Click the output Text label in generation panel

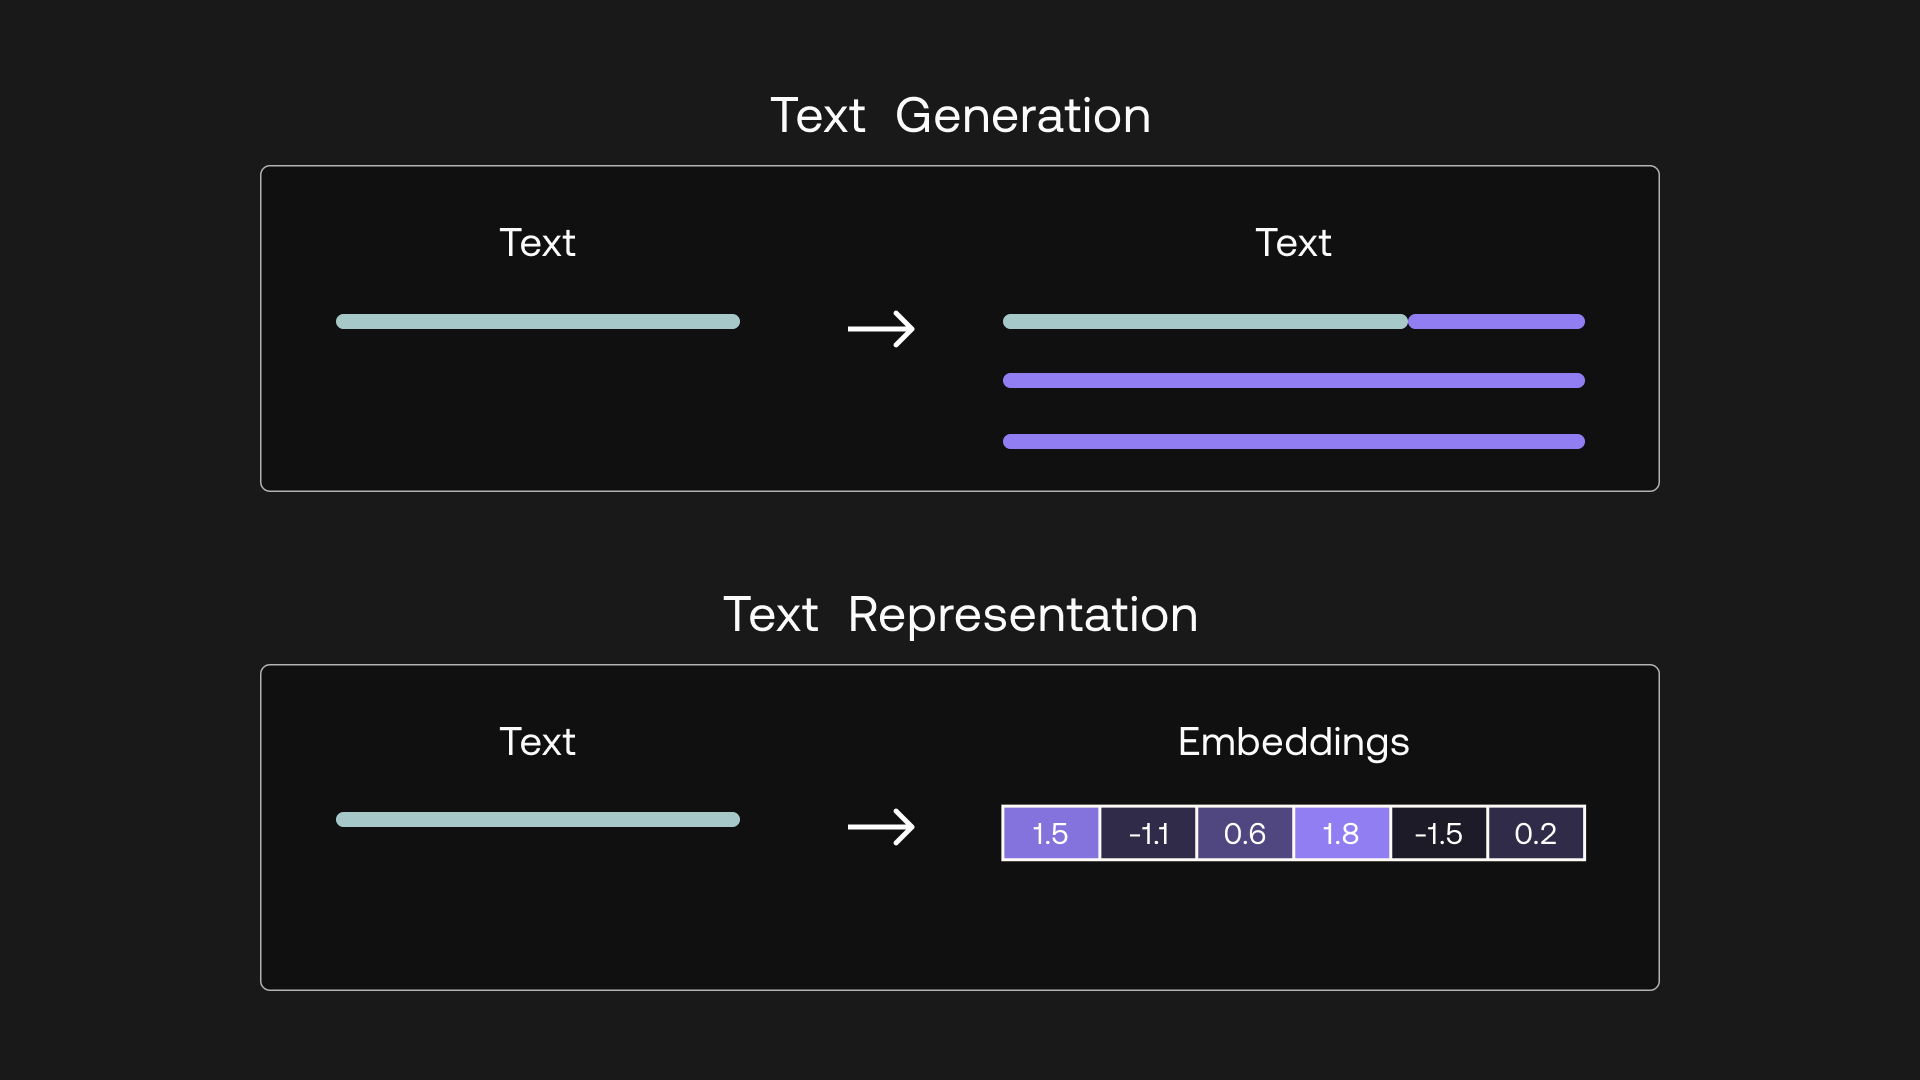1293,243
